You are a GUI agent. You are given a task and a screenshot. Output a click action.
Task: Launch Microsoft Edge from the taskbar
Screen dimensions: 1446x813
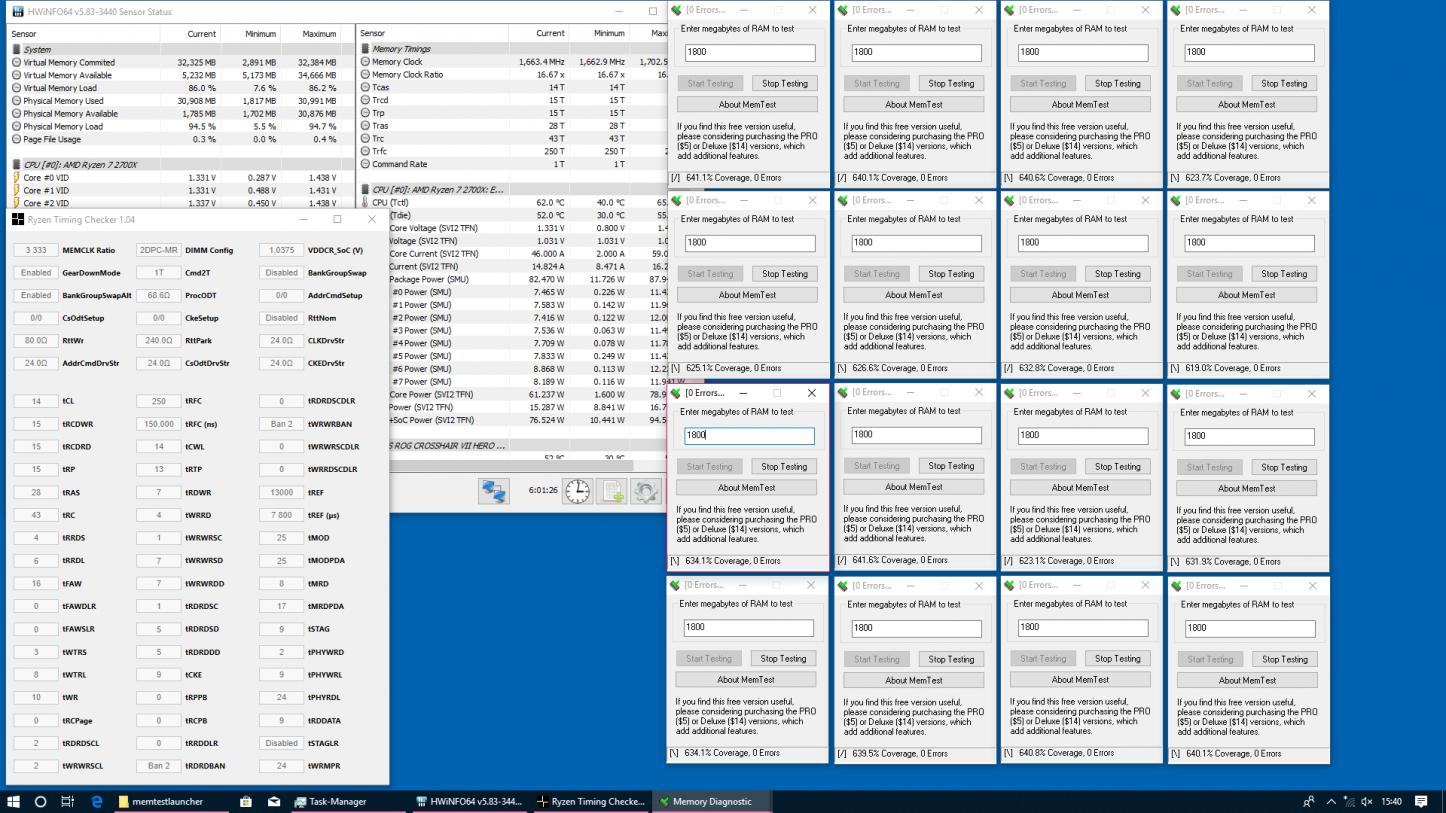[97, 801]
